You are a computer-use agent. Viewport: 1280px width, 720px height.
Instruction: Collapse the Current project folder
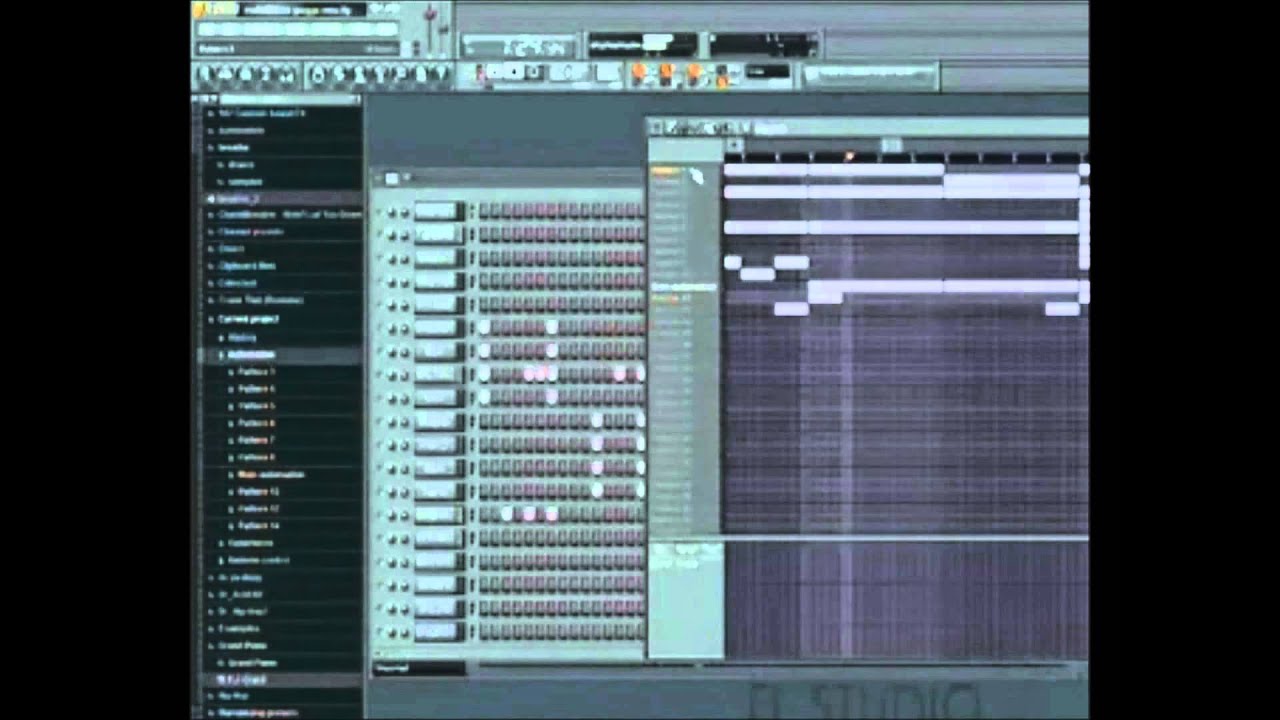(246, 319)
